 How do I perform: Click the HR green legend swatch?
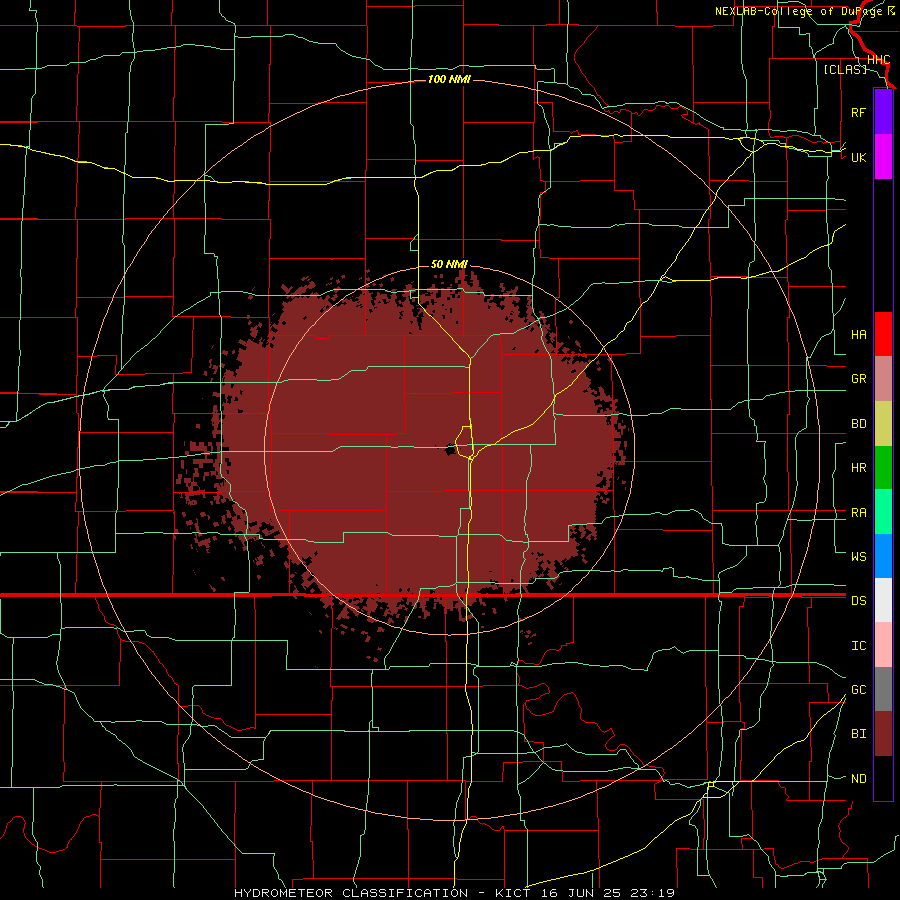click(883, 468)
